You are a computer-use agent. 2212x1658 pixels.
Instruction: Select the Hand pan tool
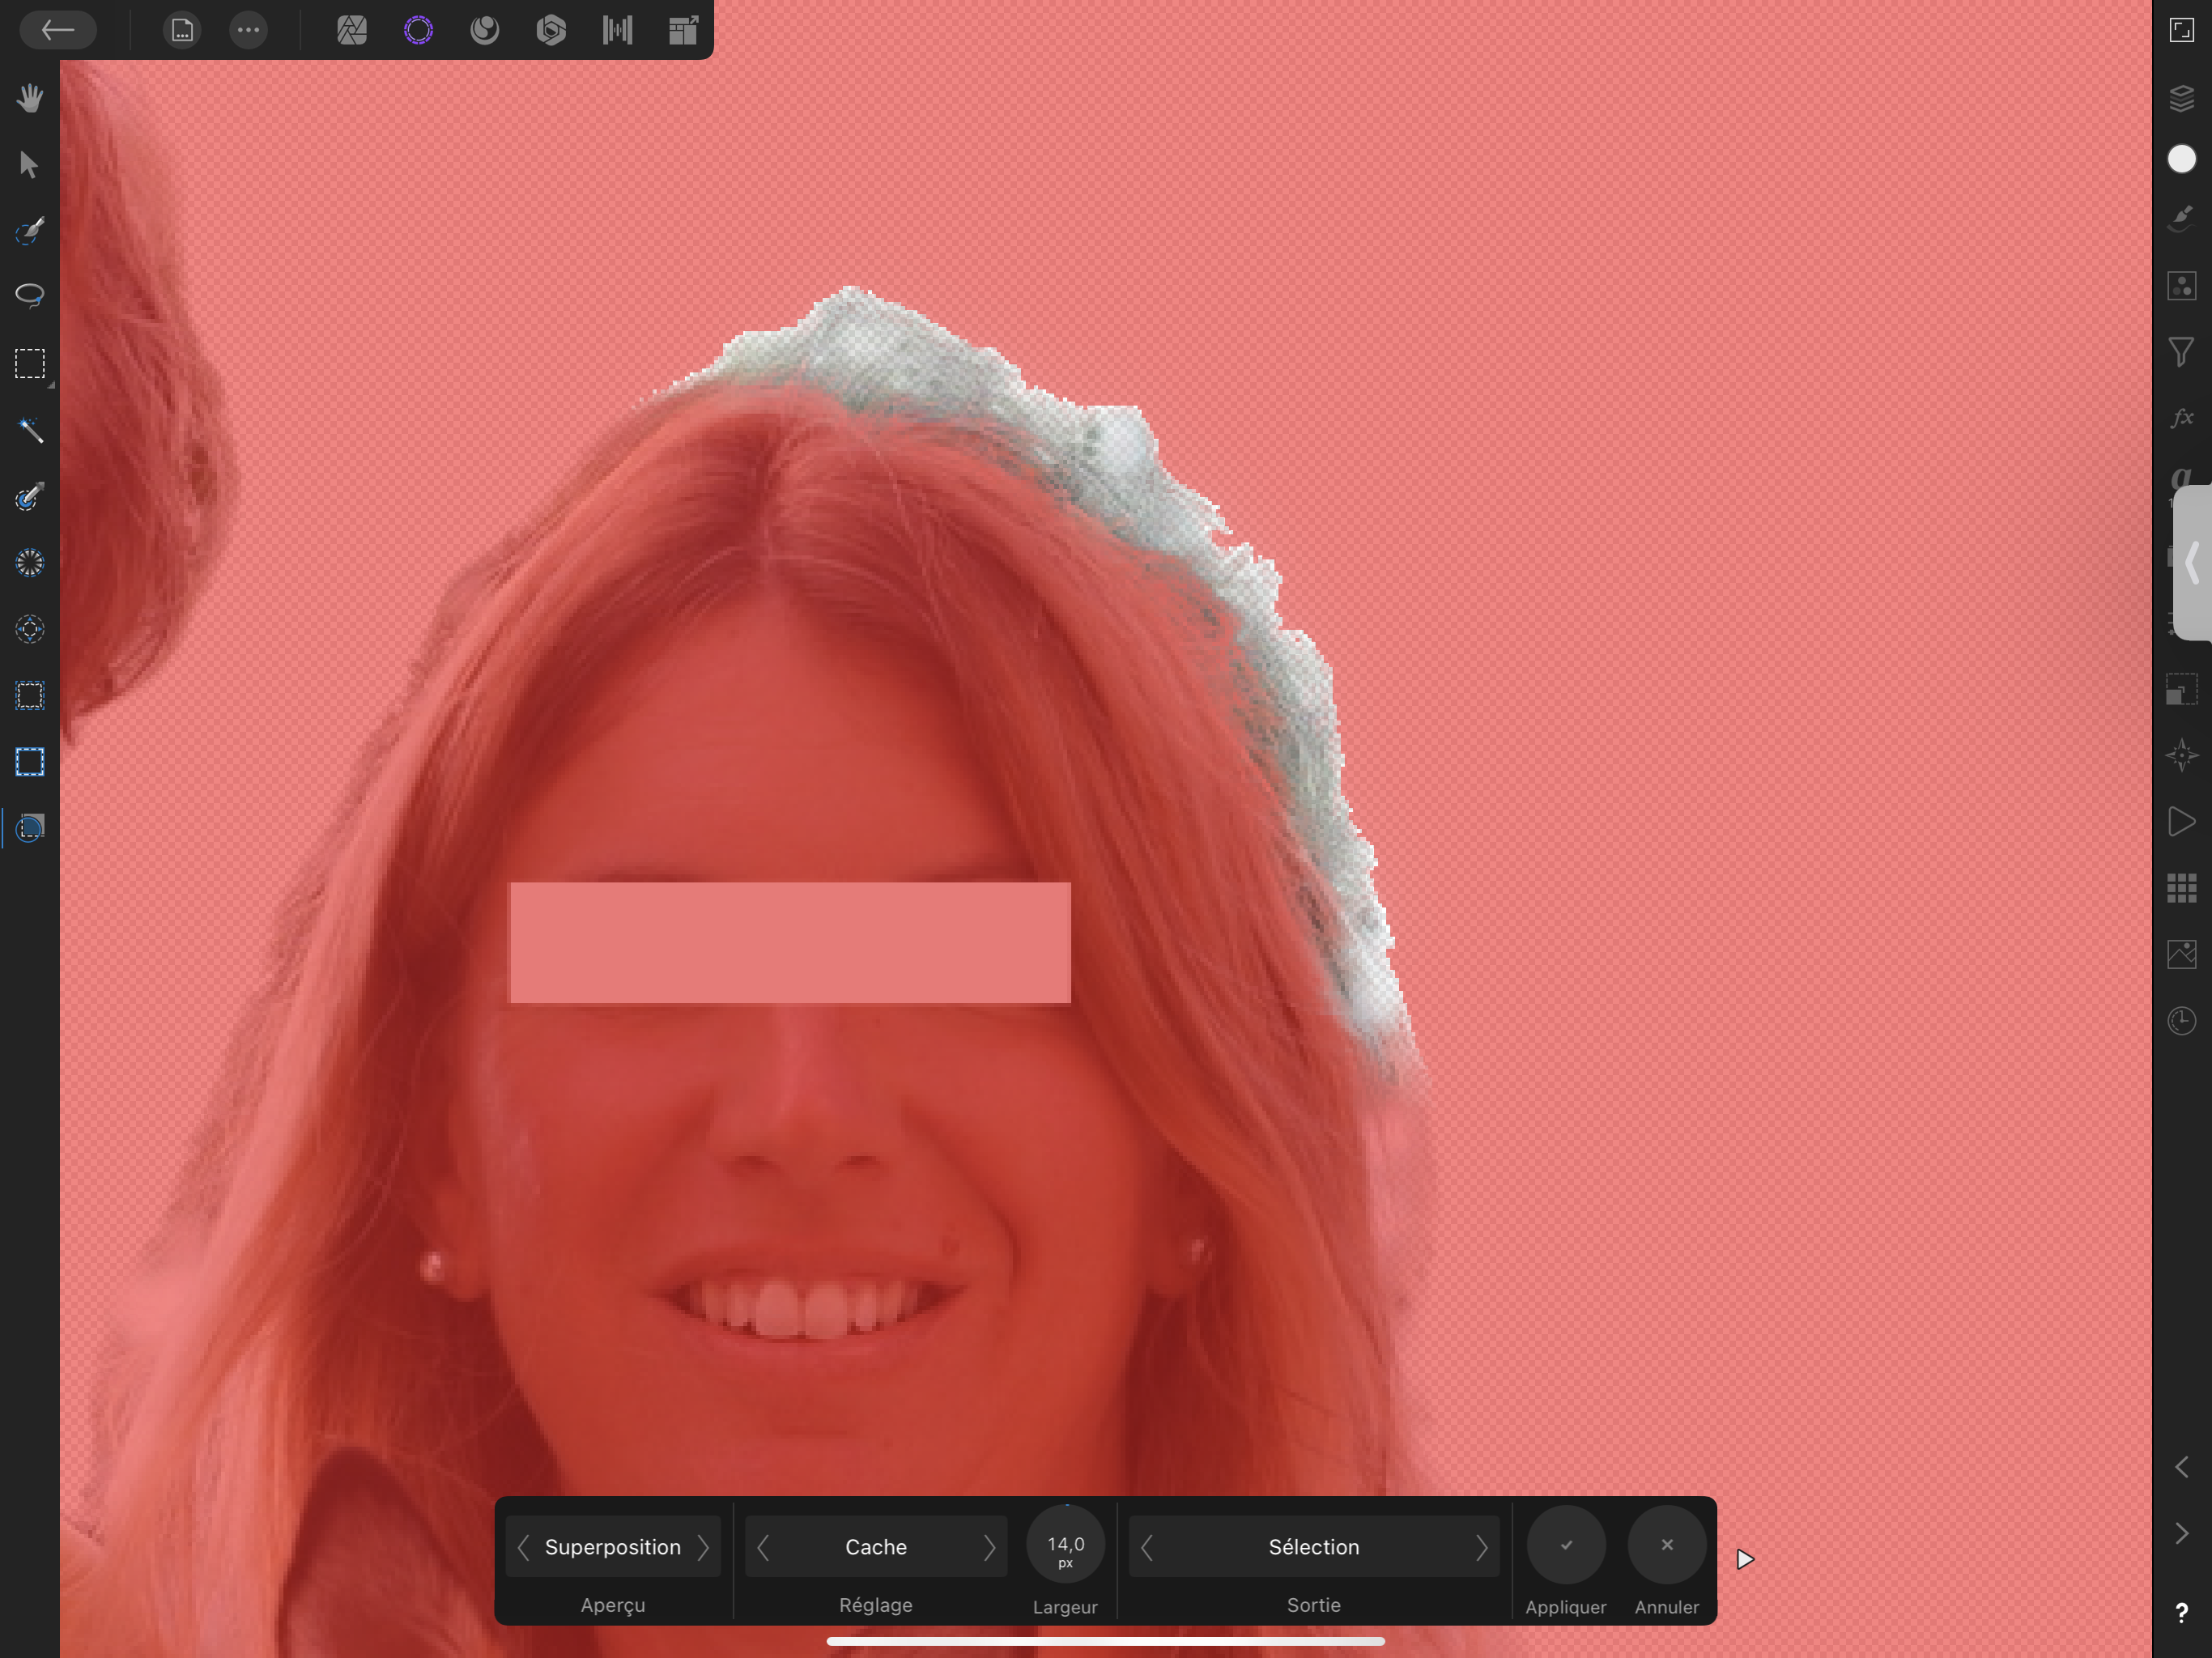[x=30, y=98]
